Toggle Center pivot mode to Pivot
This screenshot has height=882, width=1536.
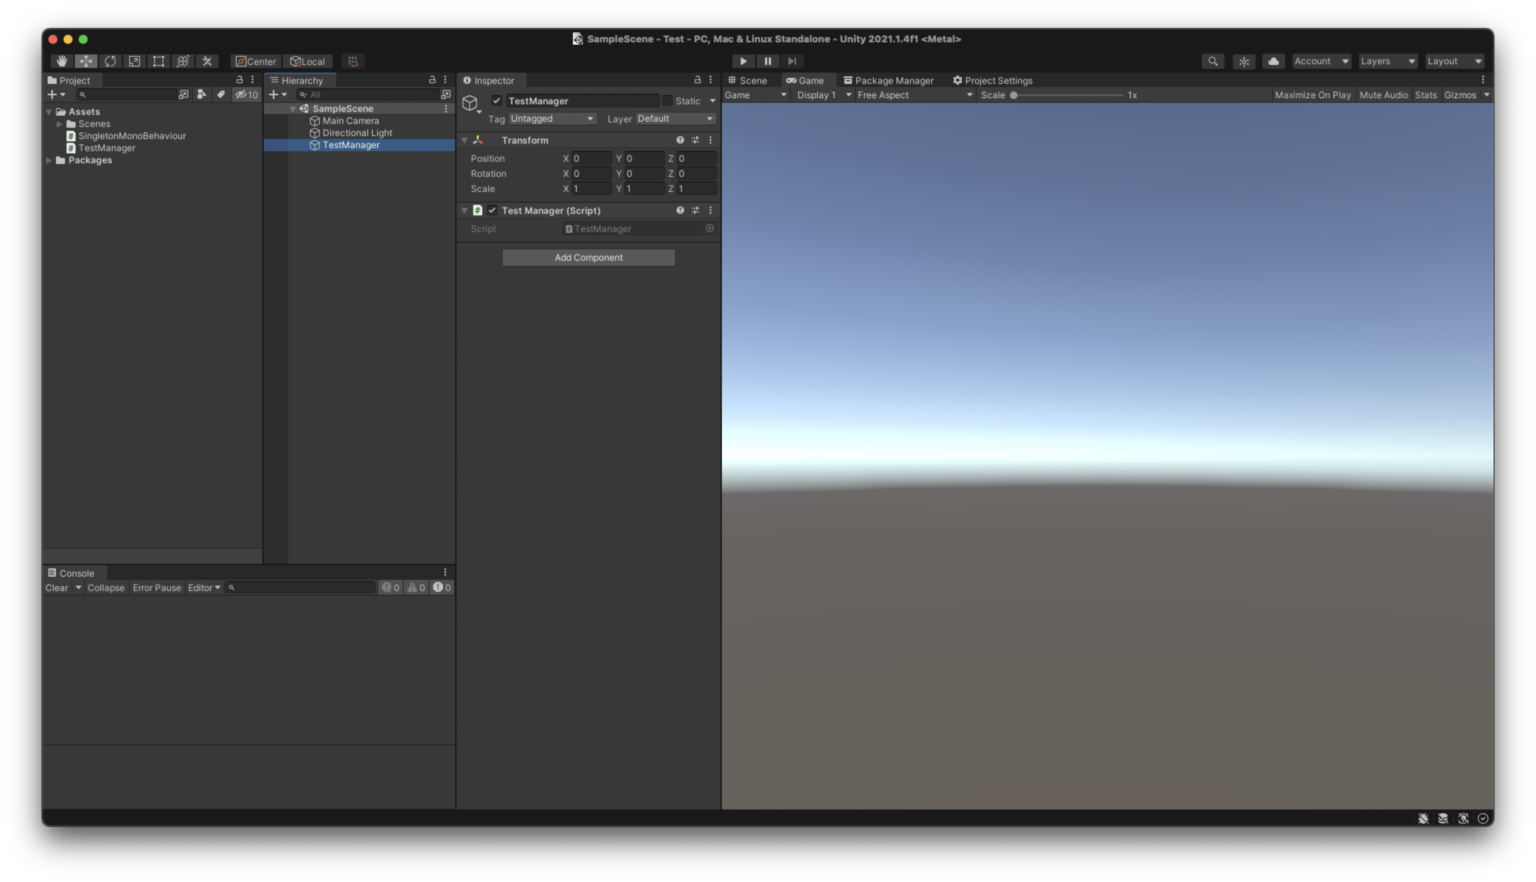256,61
